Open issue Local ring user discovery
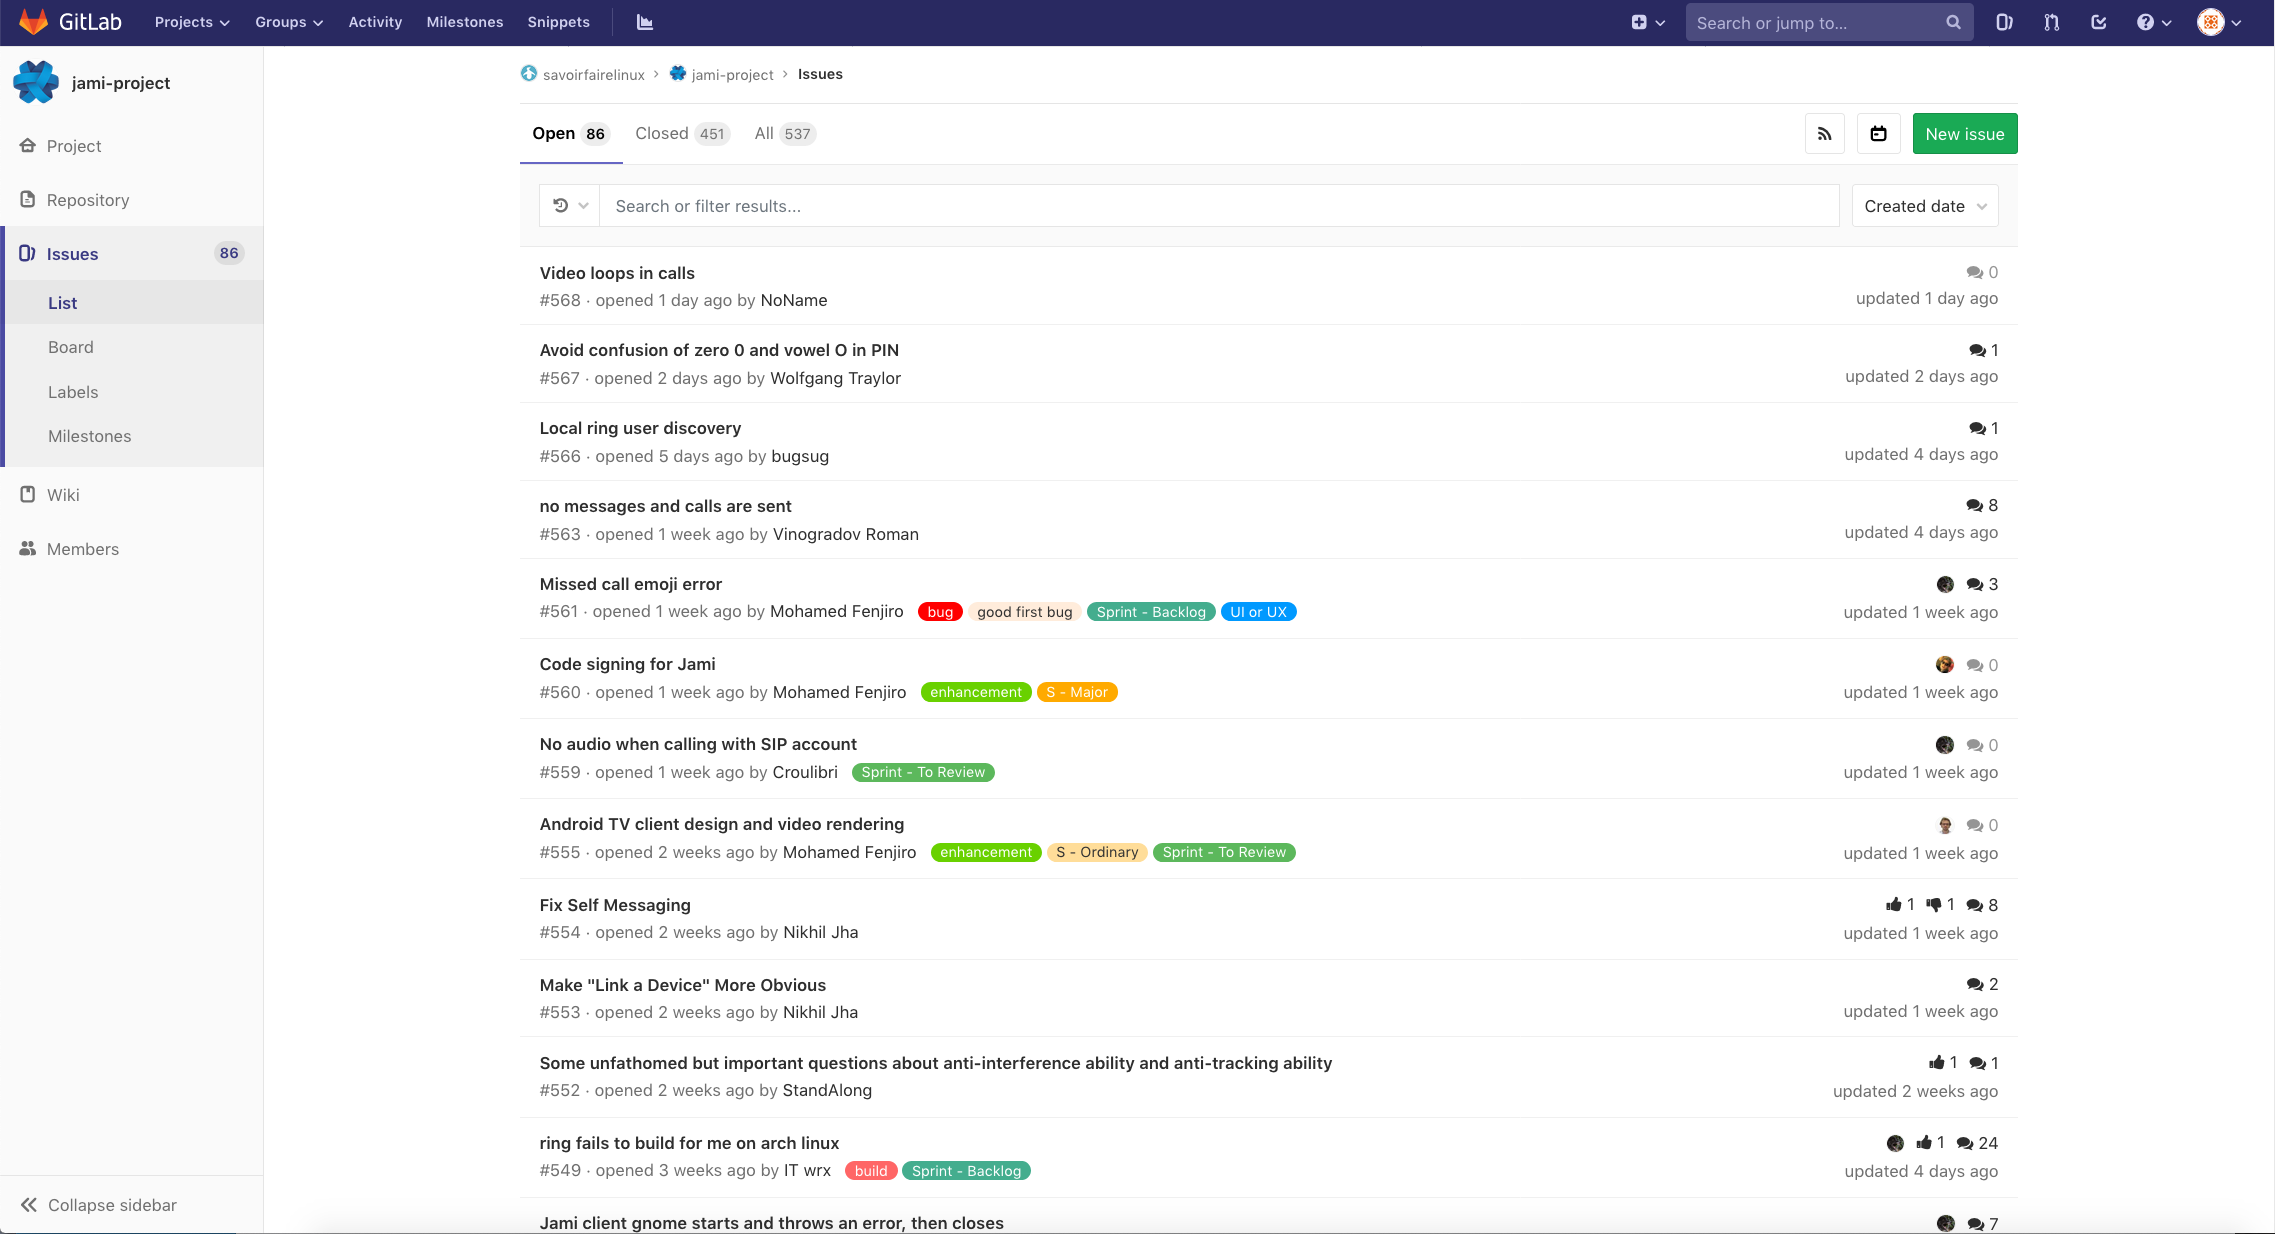 coord(640,428)
